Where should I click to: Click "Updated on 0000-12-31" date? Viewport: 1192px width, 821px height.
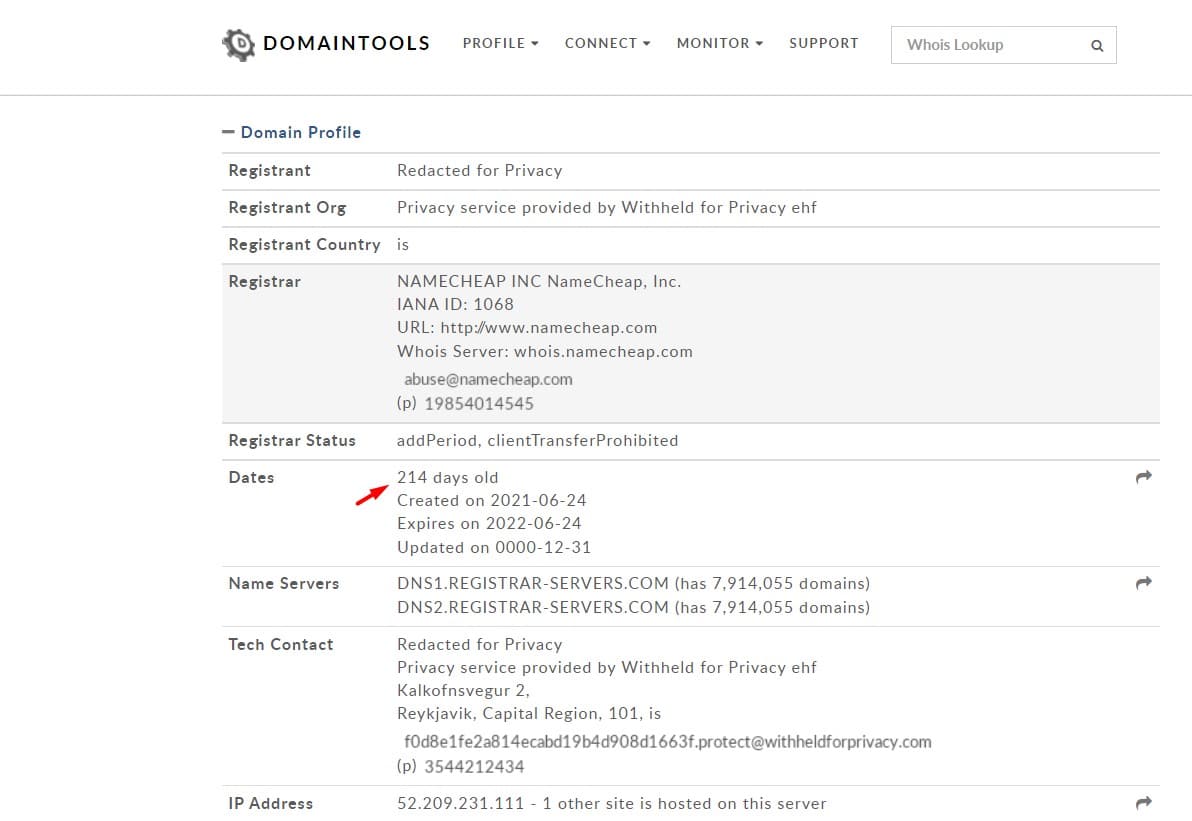click(494, 547)
